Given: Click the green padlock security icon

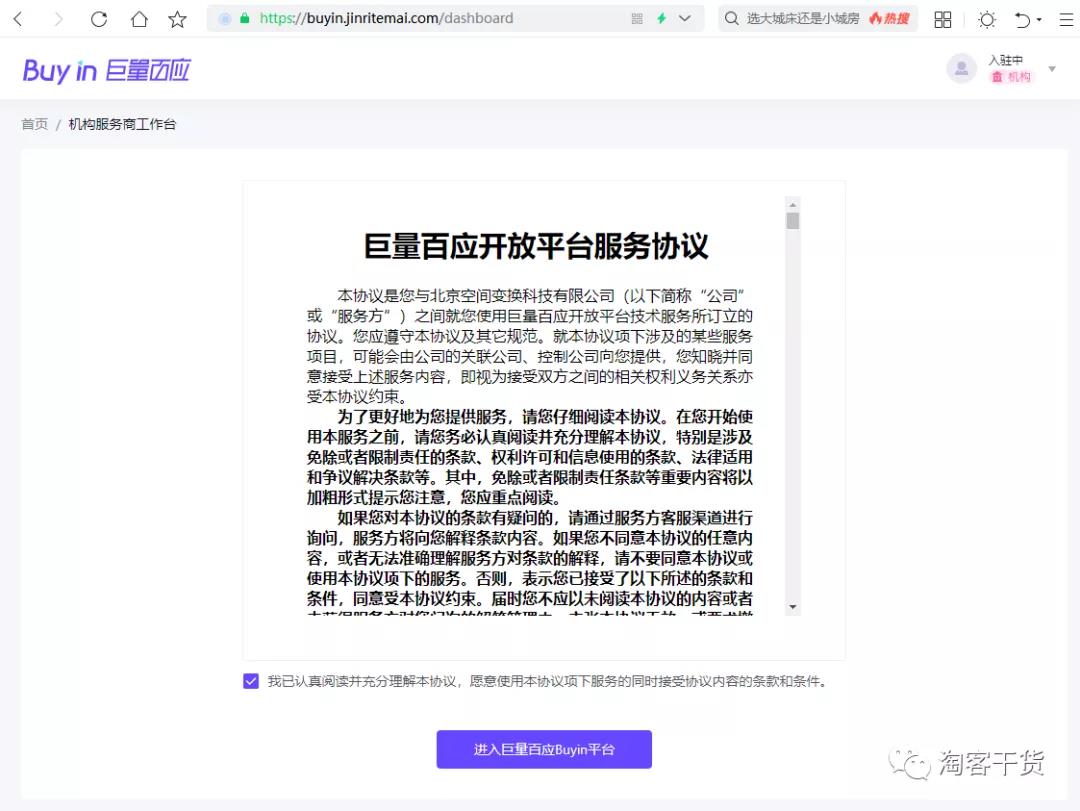Looking at the screenshot, I should point(245,19).
